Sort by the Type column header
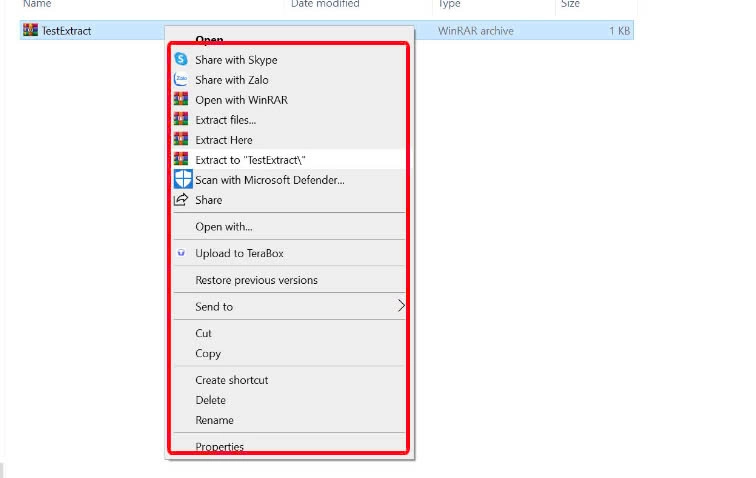The width and height of the screenshot is (756, 478). (449, 4)
